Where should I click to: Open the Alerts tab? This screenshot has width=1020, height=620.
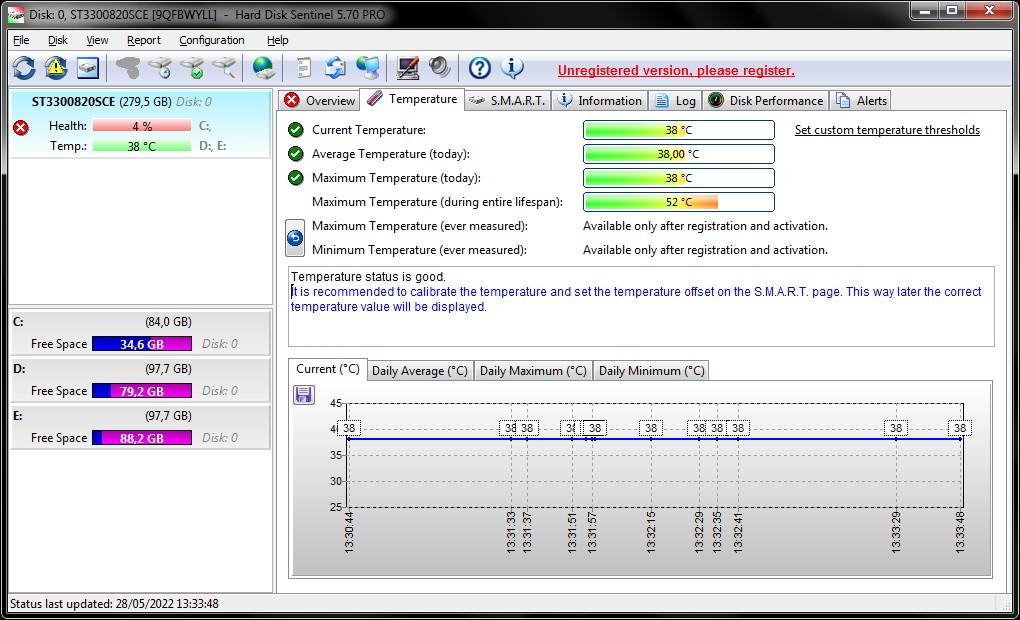pos(861,100)
